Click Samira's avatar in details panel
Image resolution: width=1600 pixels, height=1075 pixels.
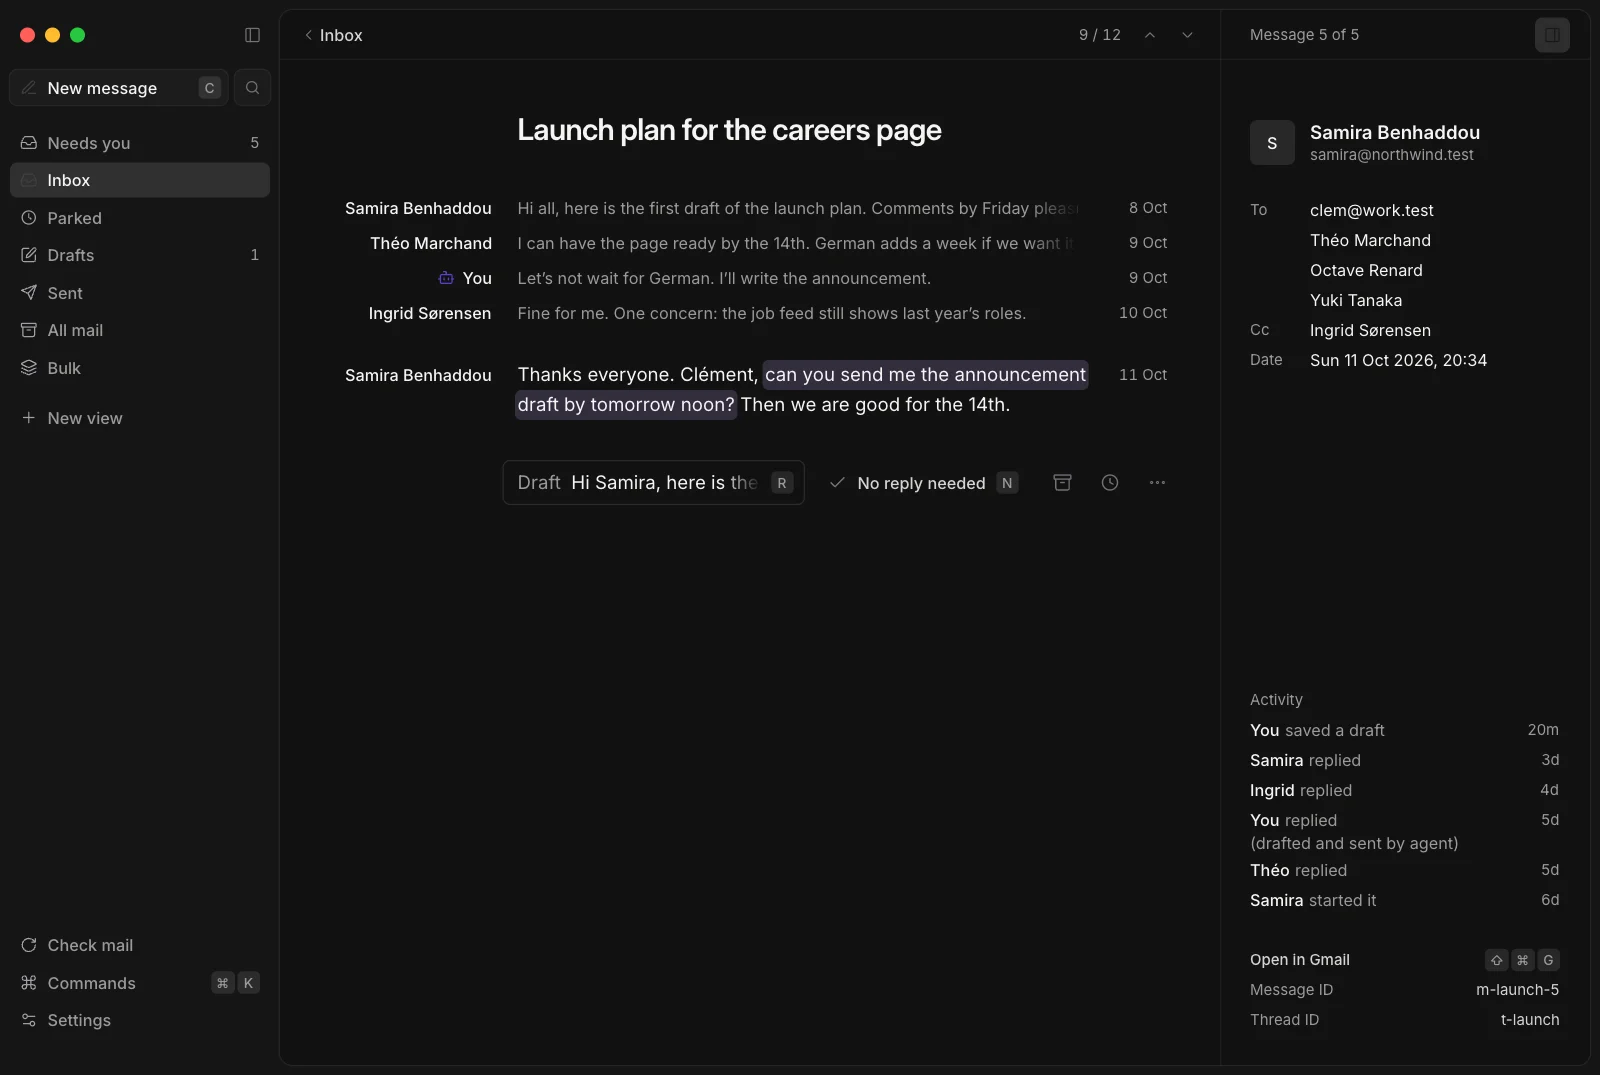[1272, 143]
